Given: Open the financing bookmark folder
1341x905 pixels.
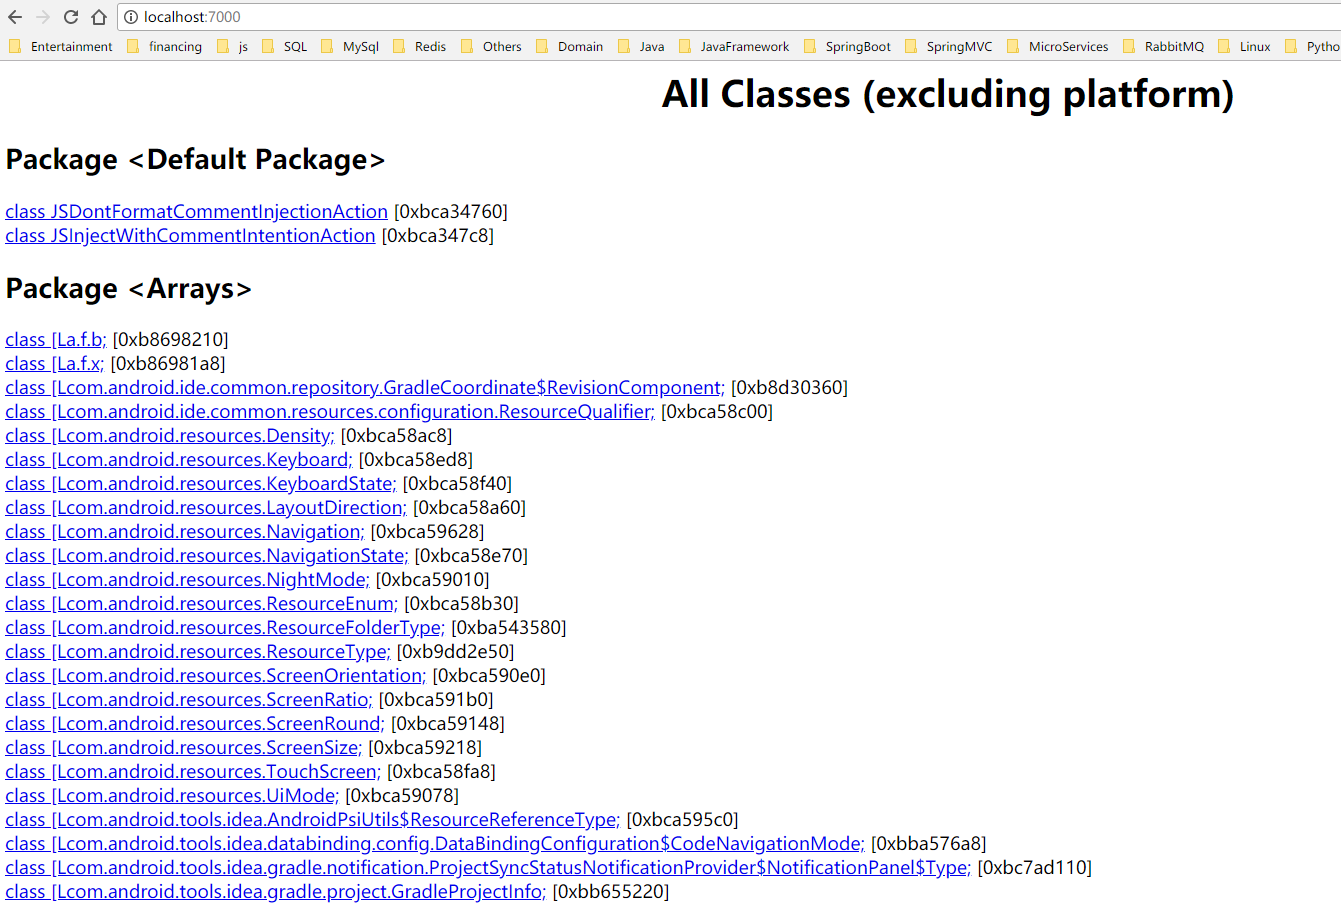Looking at the screenshot, I should coord(164,46).
